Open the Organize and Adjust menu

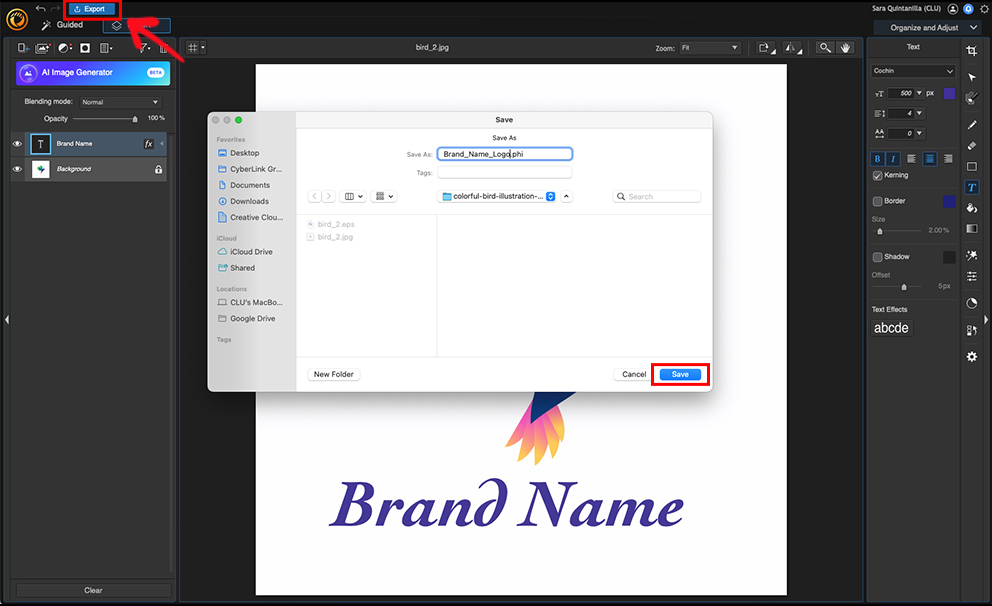(x=926, y=27)
